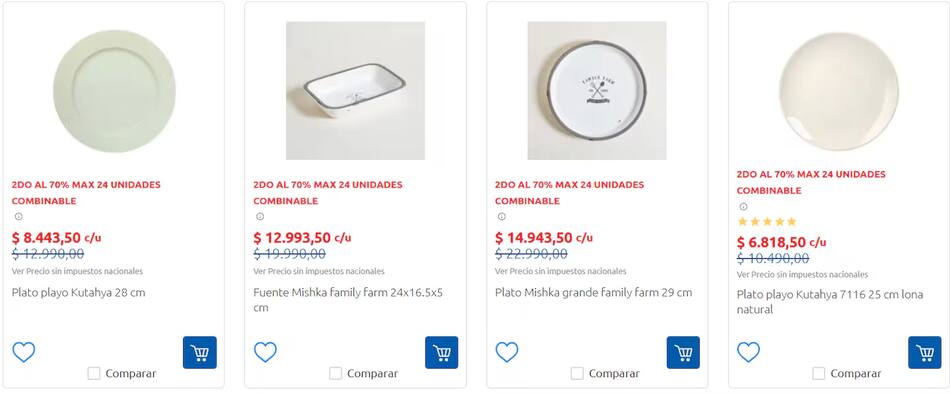Screen dimensions: 950x393
Task: Open promo info icon under Kutahya 28 cm
Action: coord(18,216)
